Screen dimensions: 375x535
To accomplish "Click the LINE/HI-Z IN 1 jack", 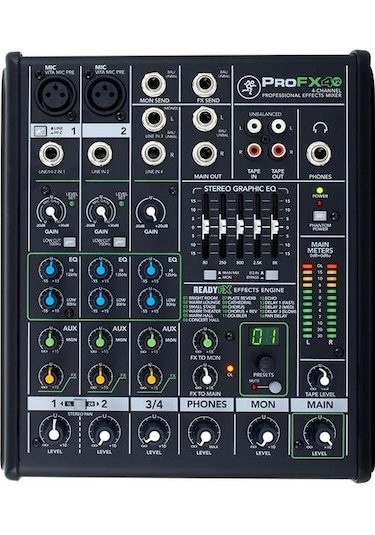I will pos(51,154).
